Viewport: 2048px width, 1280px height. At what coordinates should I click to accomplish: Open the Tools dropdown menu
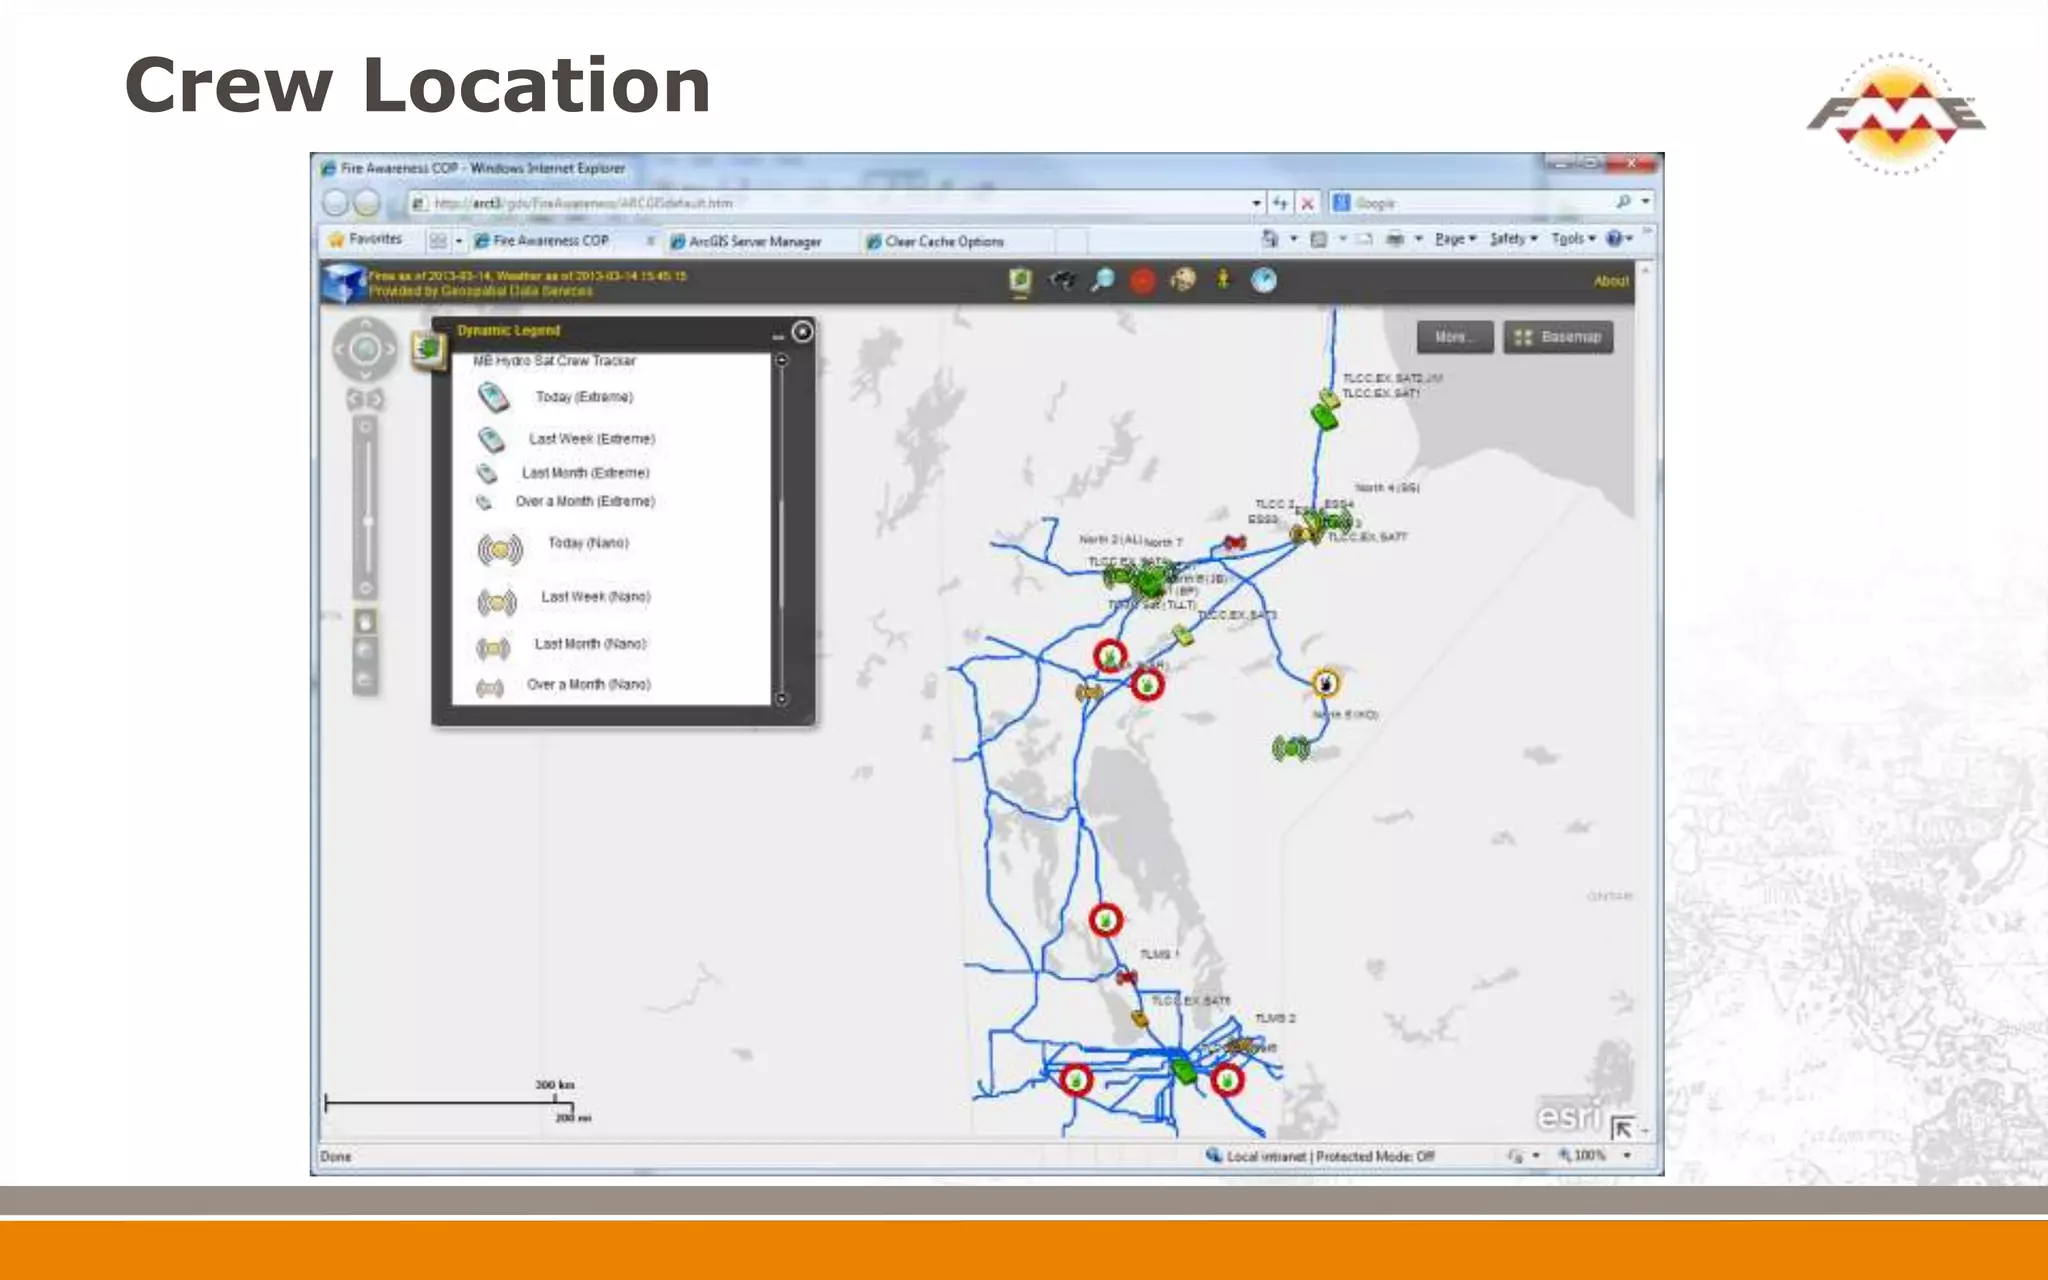pos(1572,239)
